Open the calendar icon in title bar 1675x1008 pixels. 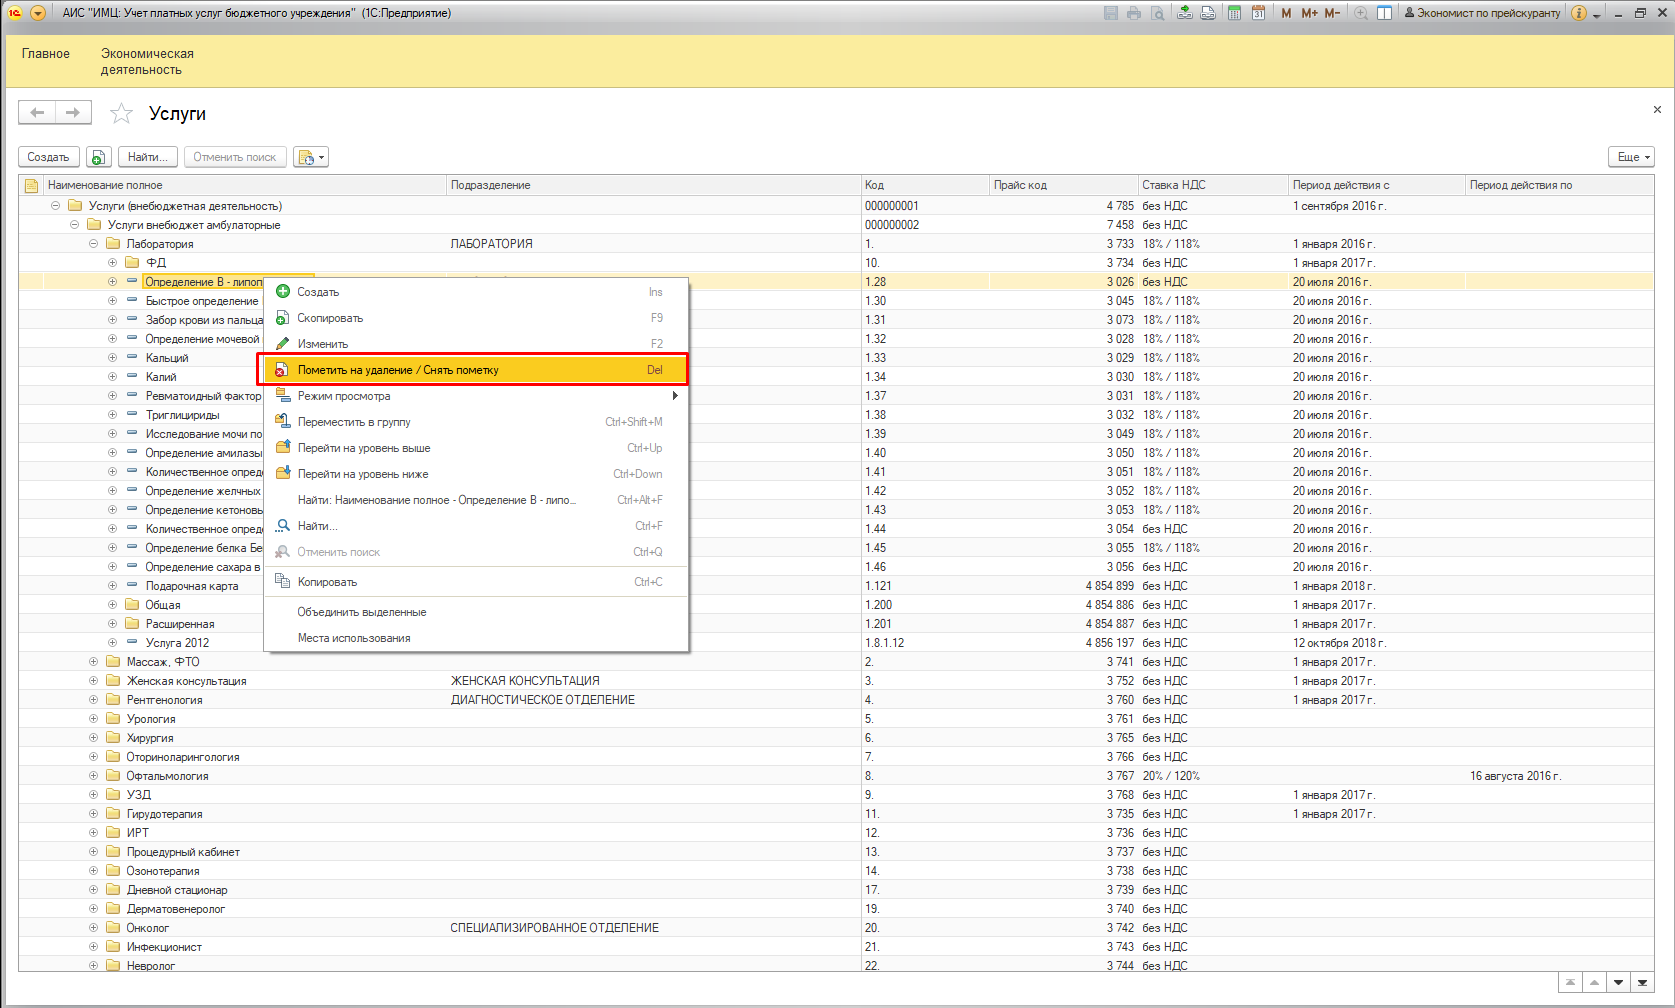point(1259,13)
